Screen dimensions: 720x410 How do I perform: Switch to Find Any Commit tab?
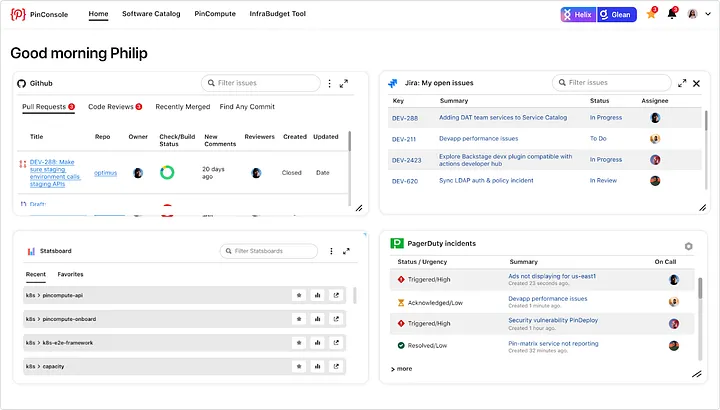pyautogui.click(x=247, y=107)
